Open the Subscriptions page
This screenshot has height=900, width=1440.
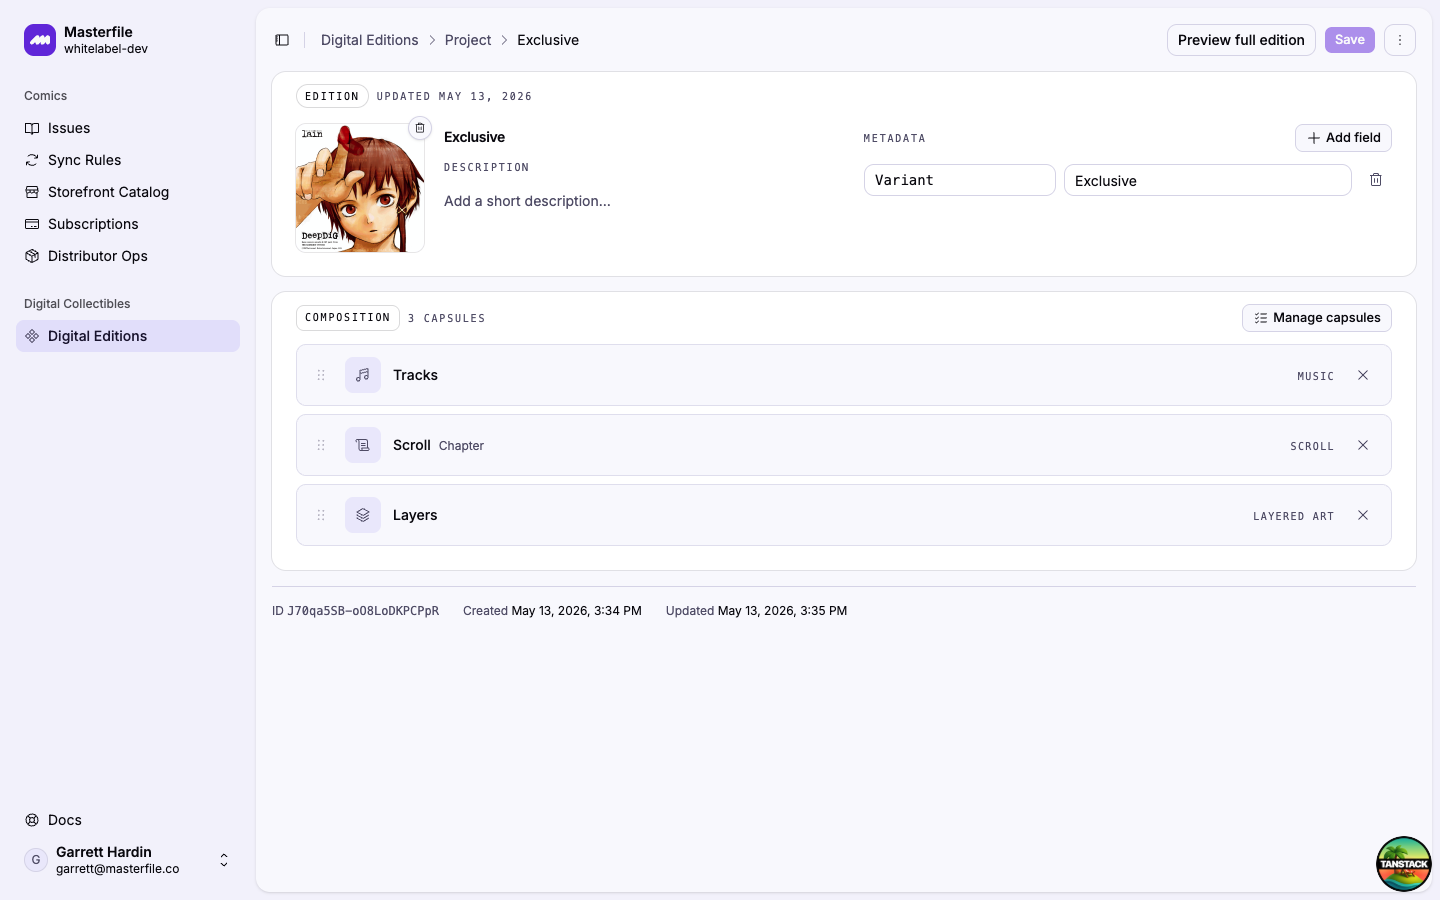(x=128, y=224)
